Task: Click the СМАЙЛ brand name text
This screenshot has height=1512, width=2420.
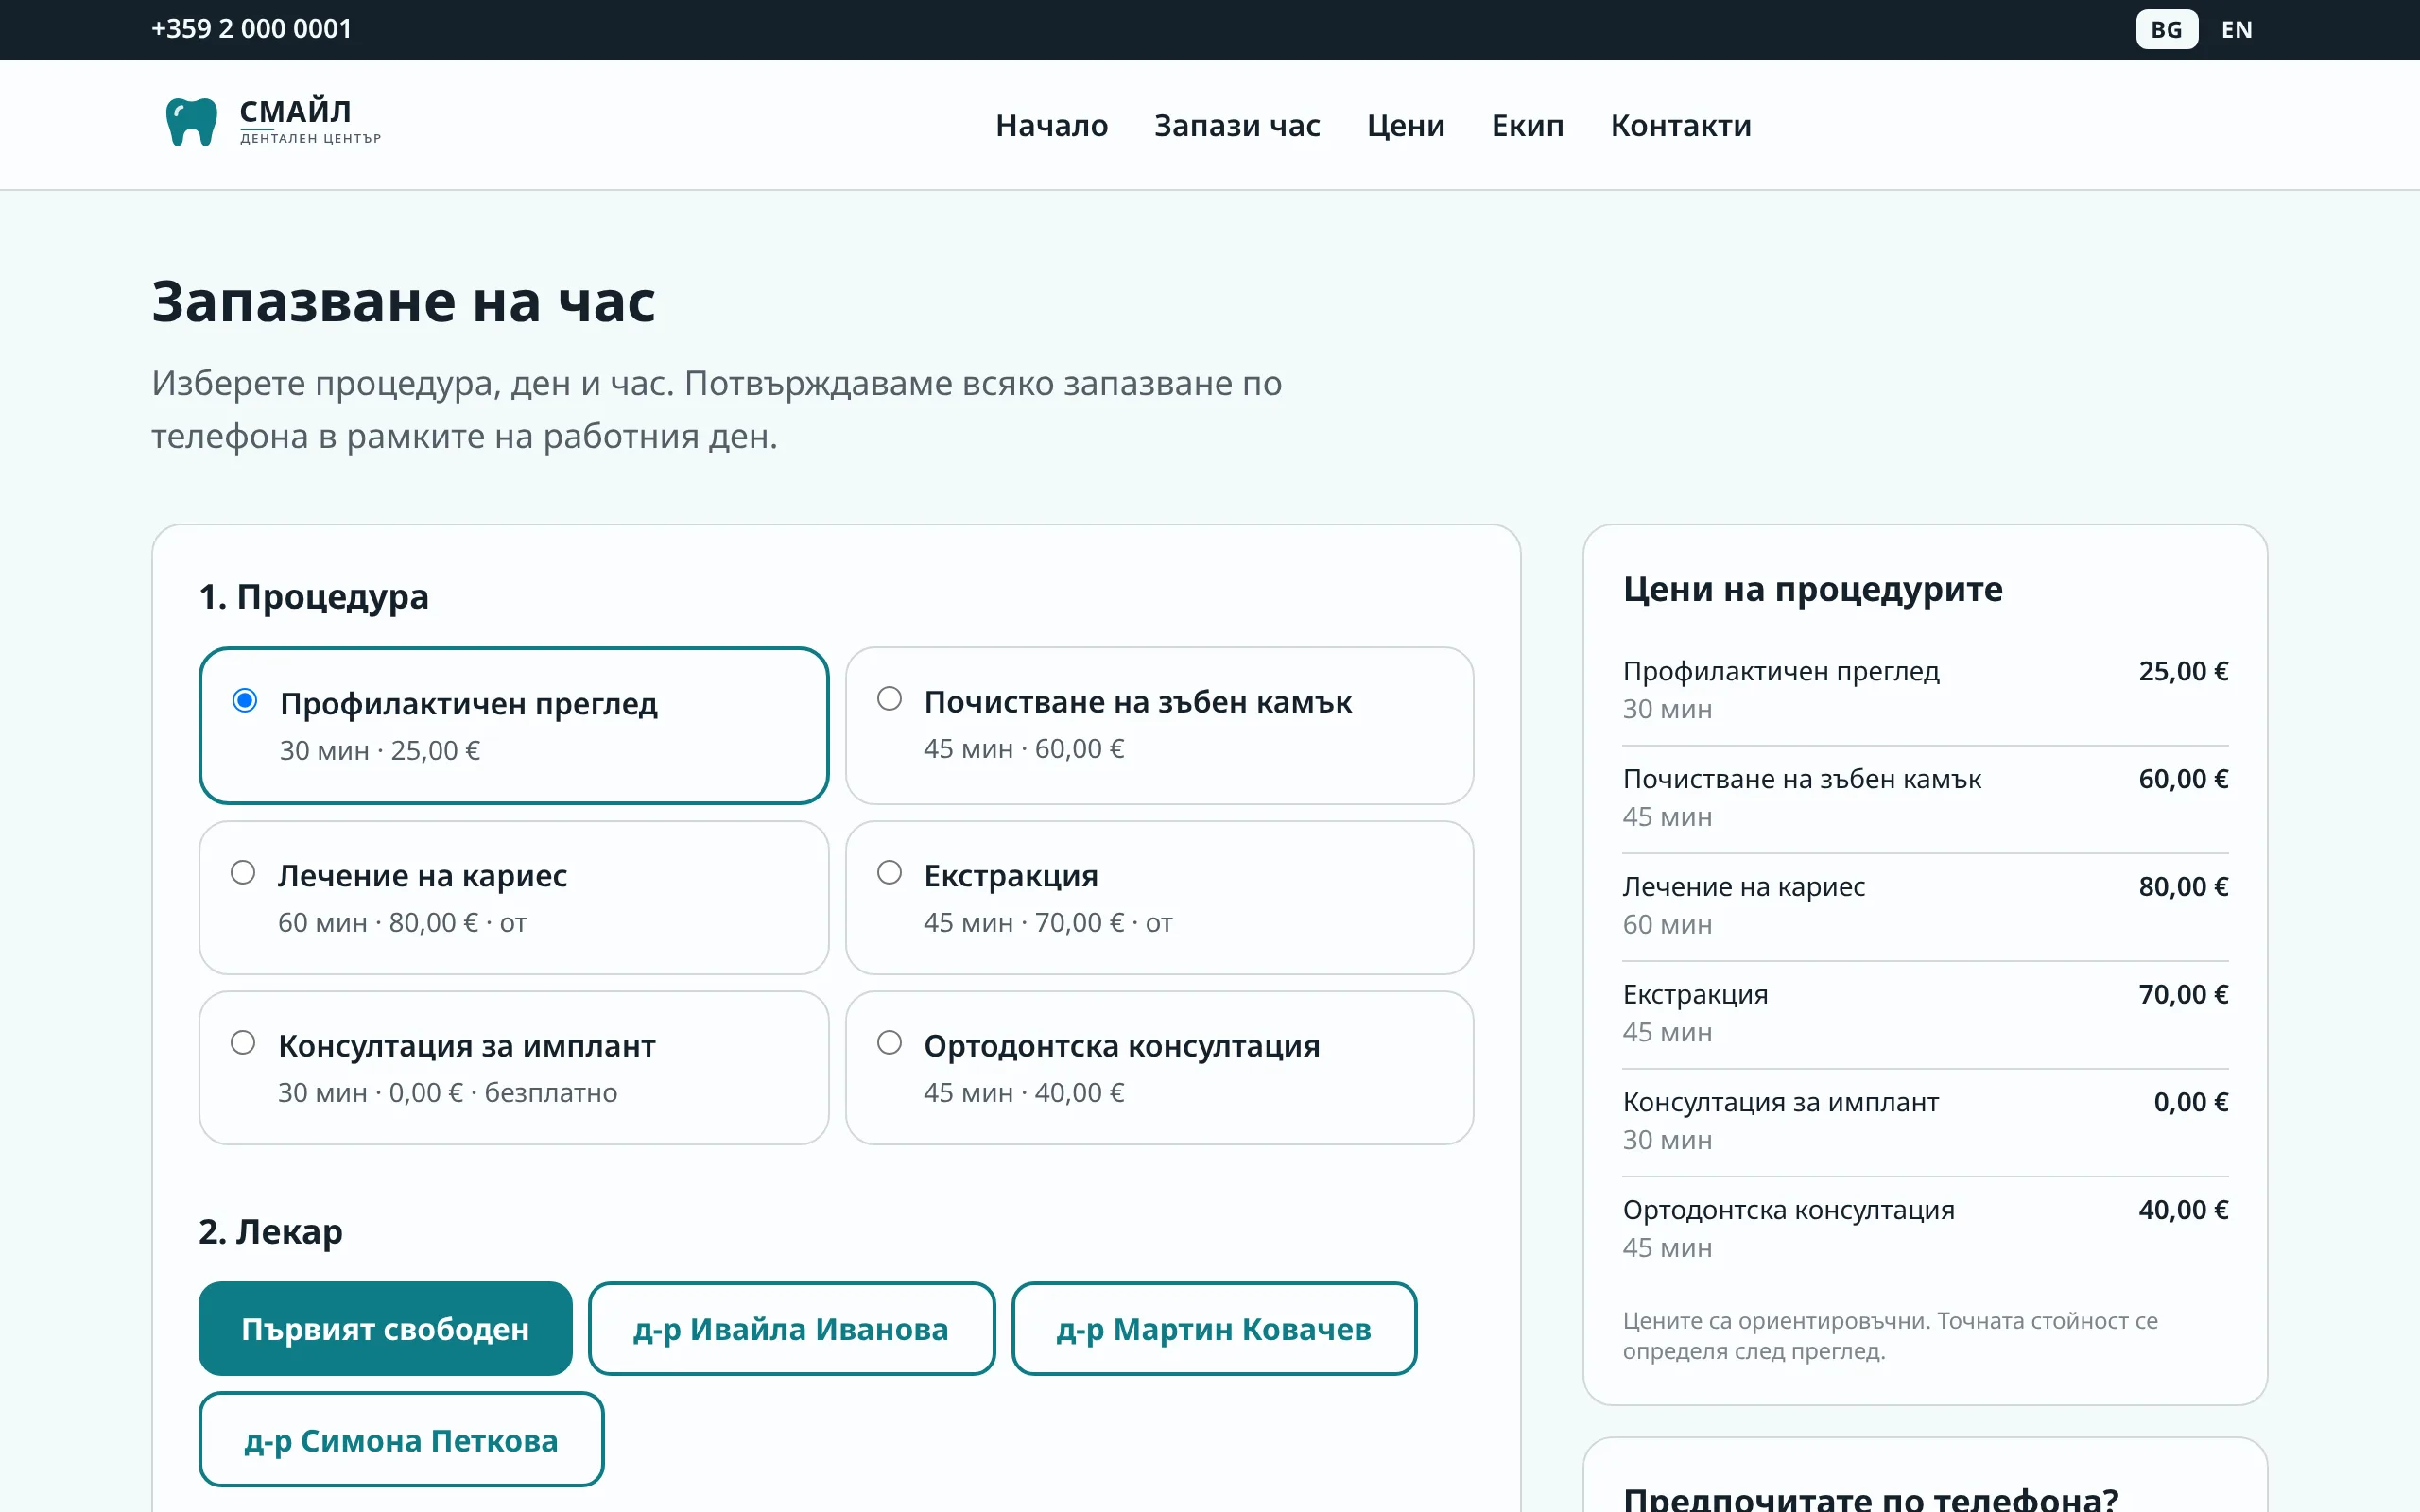Action: [295, 110]
